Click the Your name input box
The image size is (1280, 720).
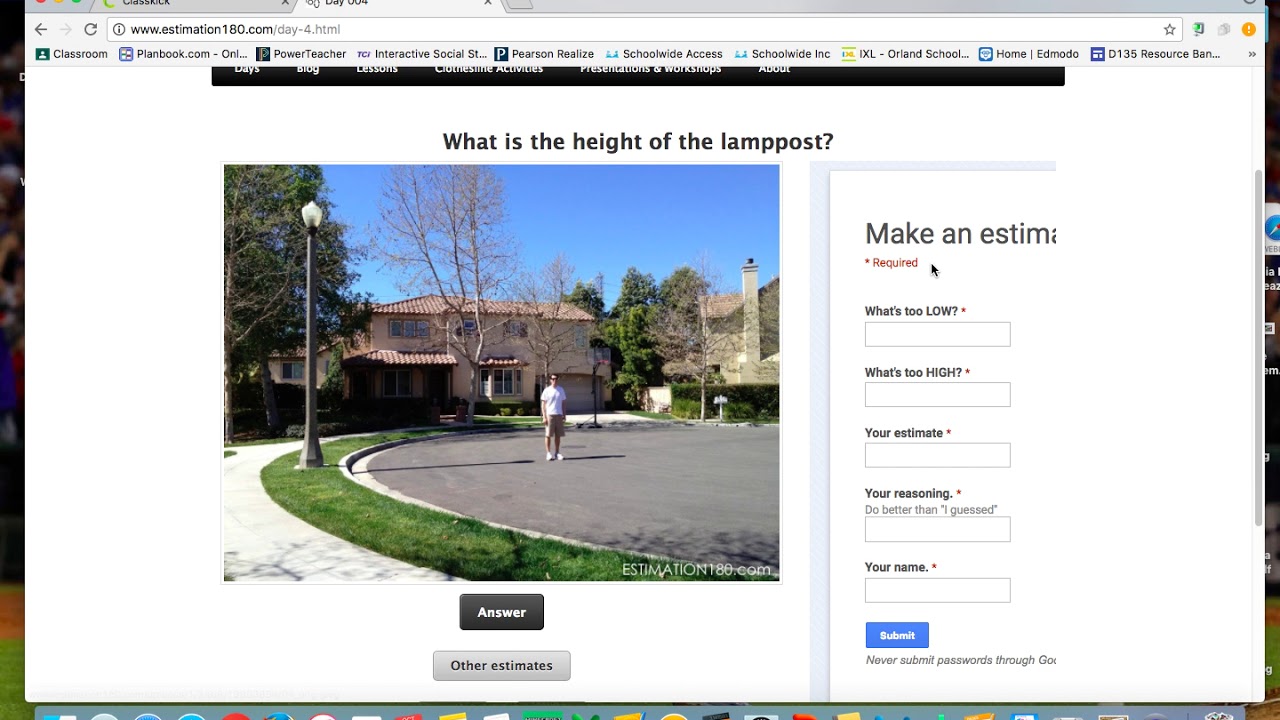937,590
